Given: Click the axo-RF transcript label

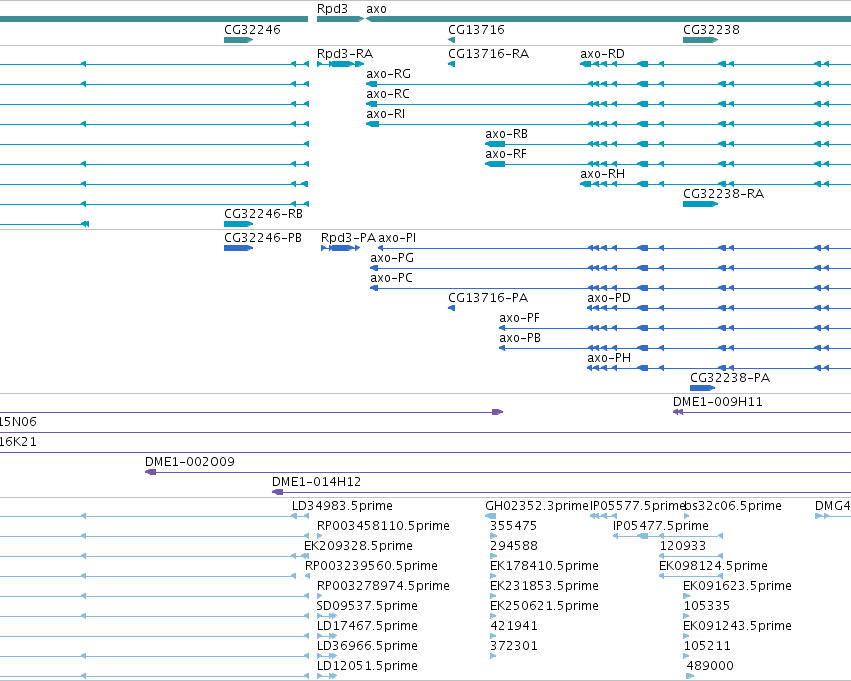Looking at the screenshot, I should tap(506, 154).
